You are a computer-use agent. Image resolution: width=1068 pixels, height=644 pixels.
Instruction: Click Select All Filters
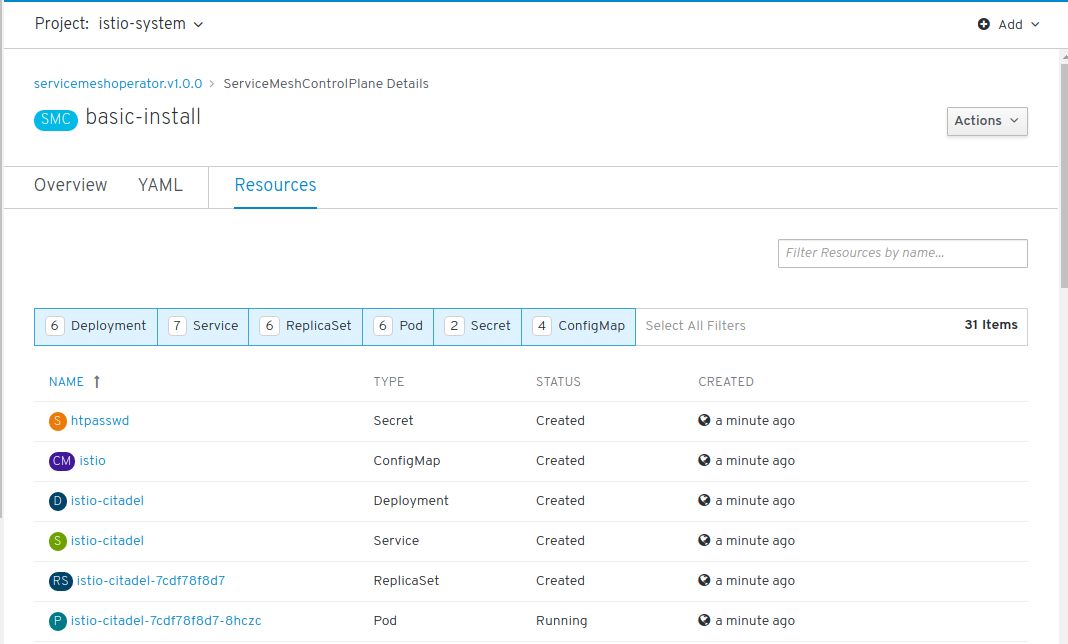695,326
